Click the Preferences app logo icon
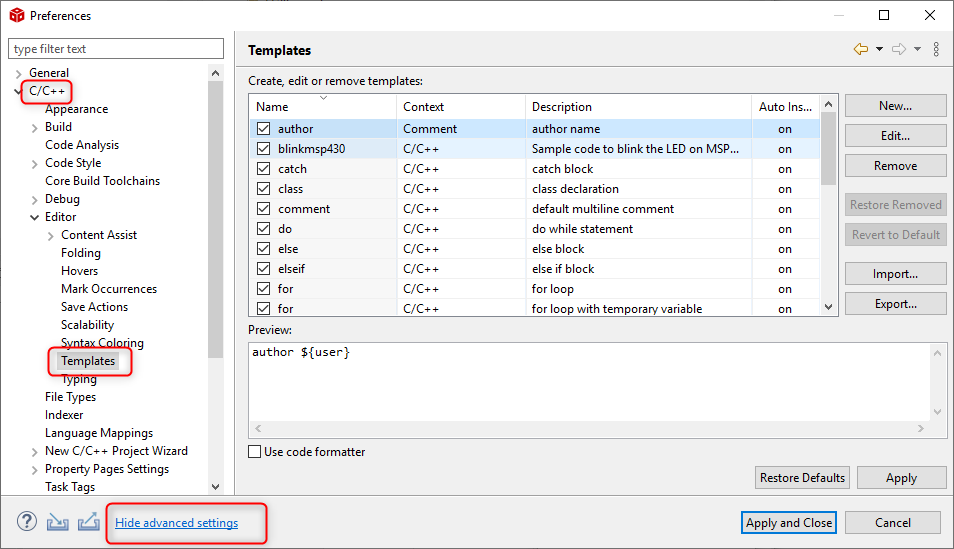Viewport: 954px width, 549px height. 17,15
